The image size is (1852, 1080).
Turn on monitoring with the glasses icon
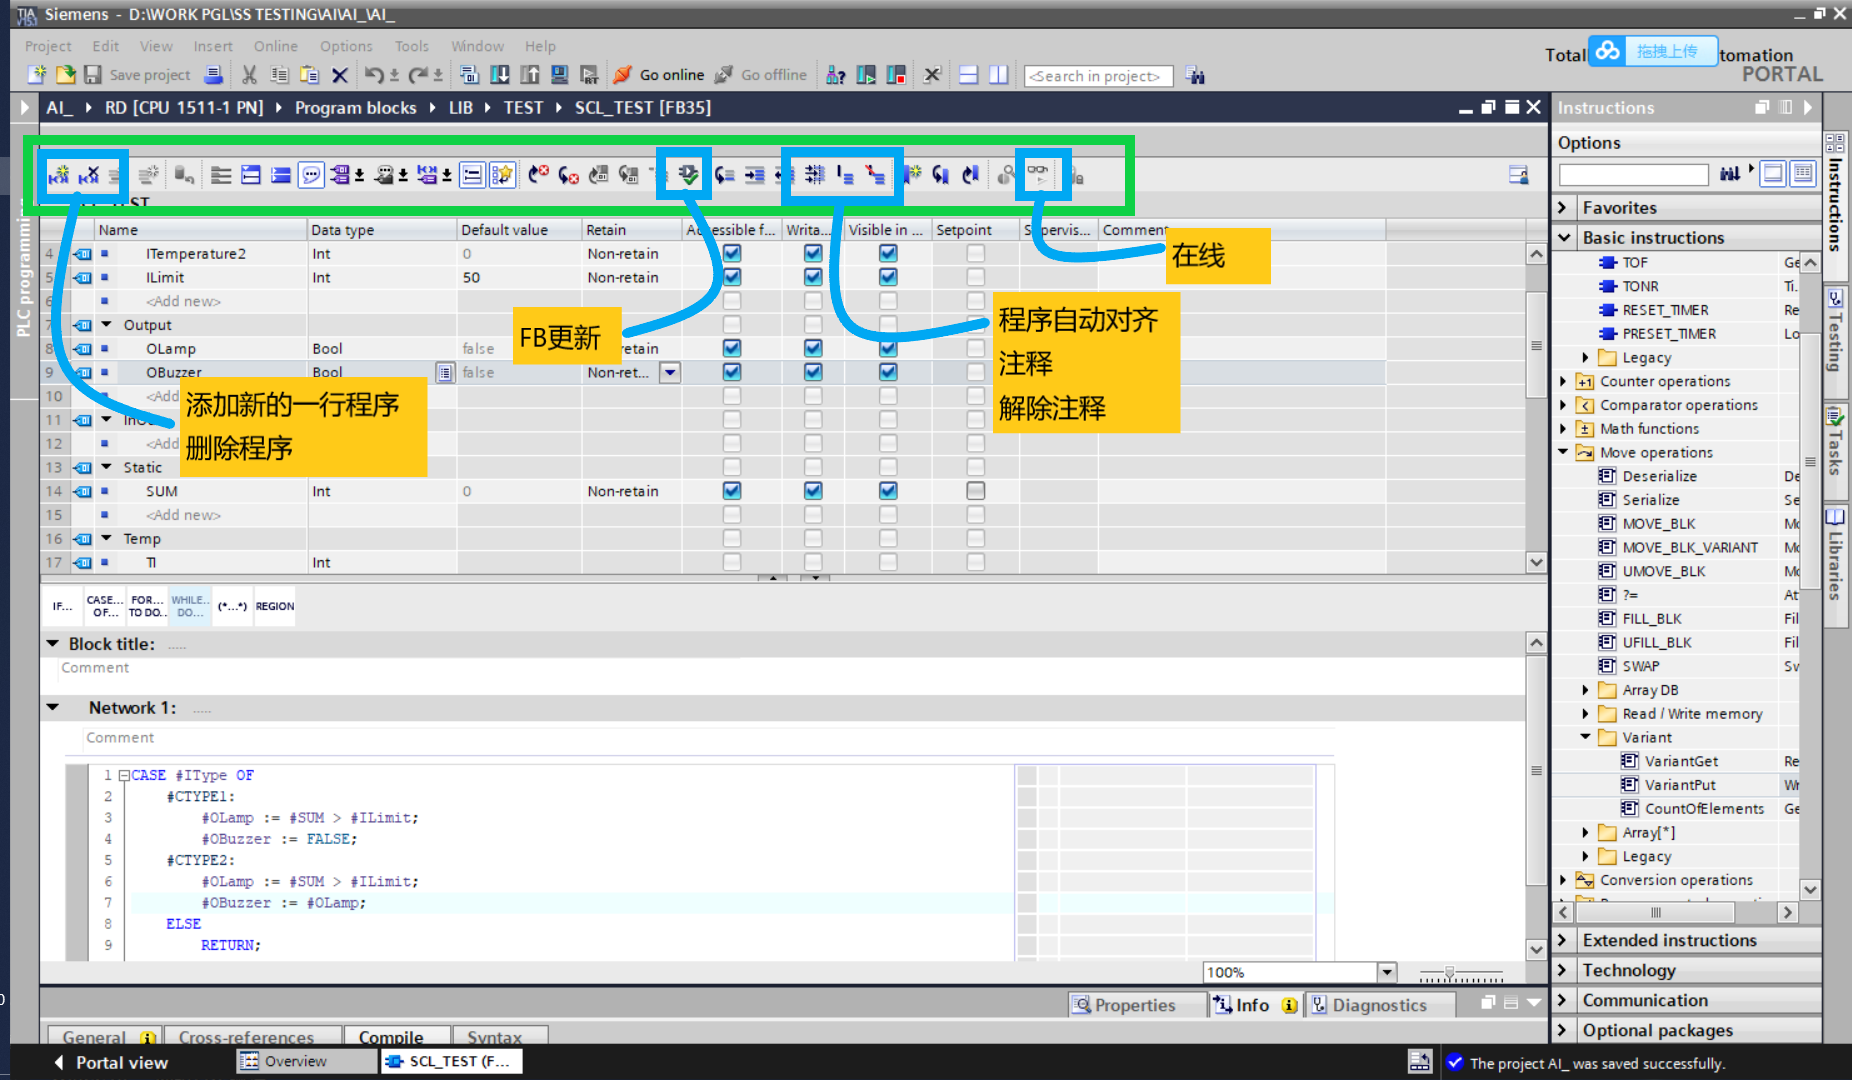point(1038,174)
